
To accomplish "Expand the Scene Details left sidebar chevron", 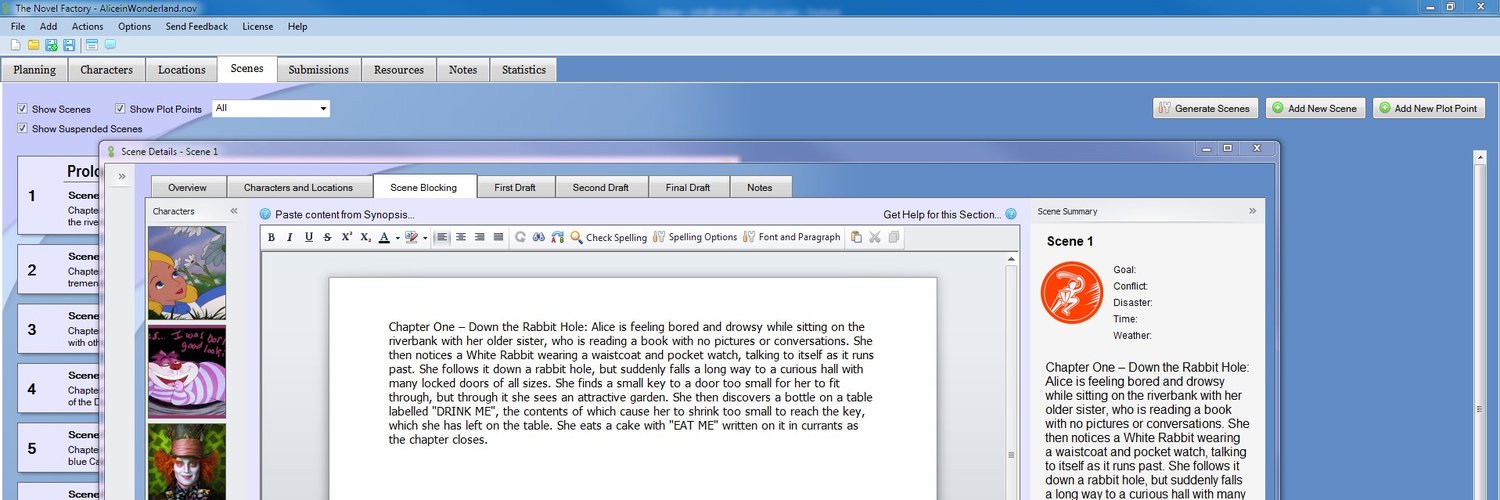I will pos(122,176).
